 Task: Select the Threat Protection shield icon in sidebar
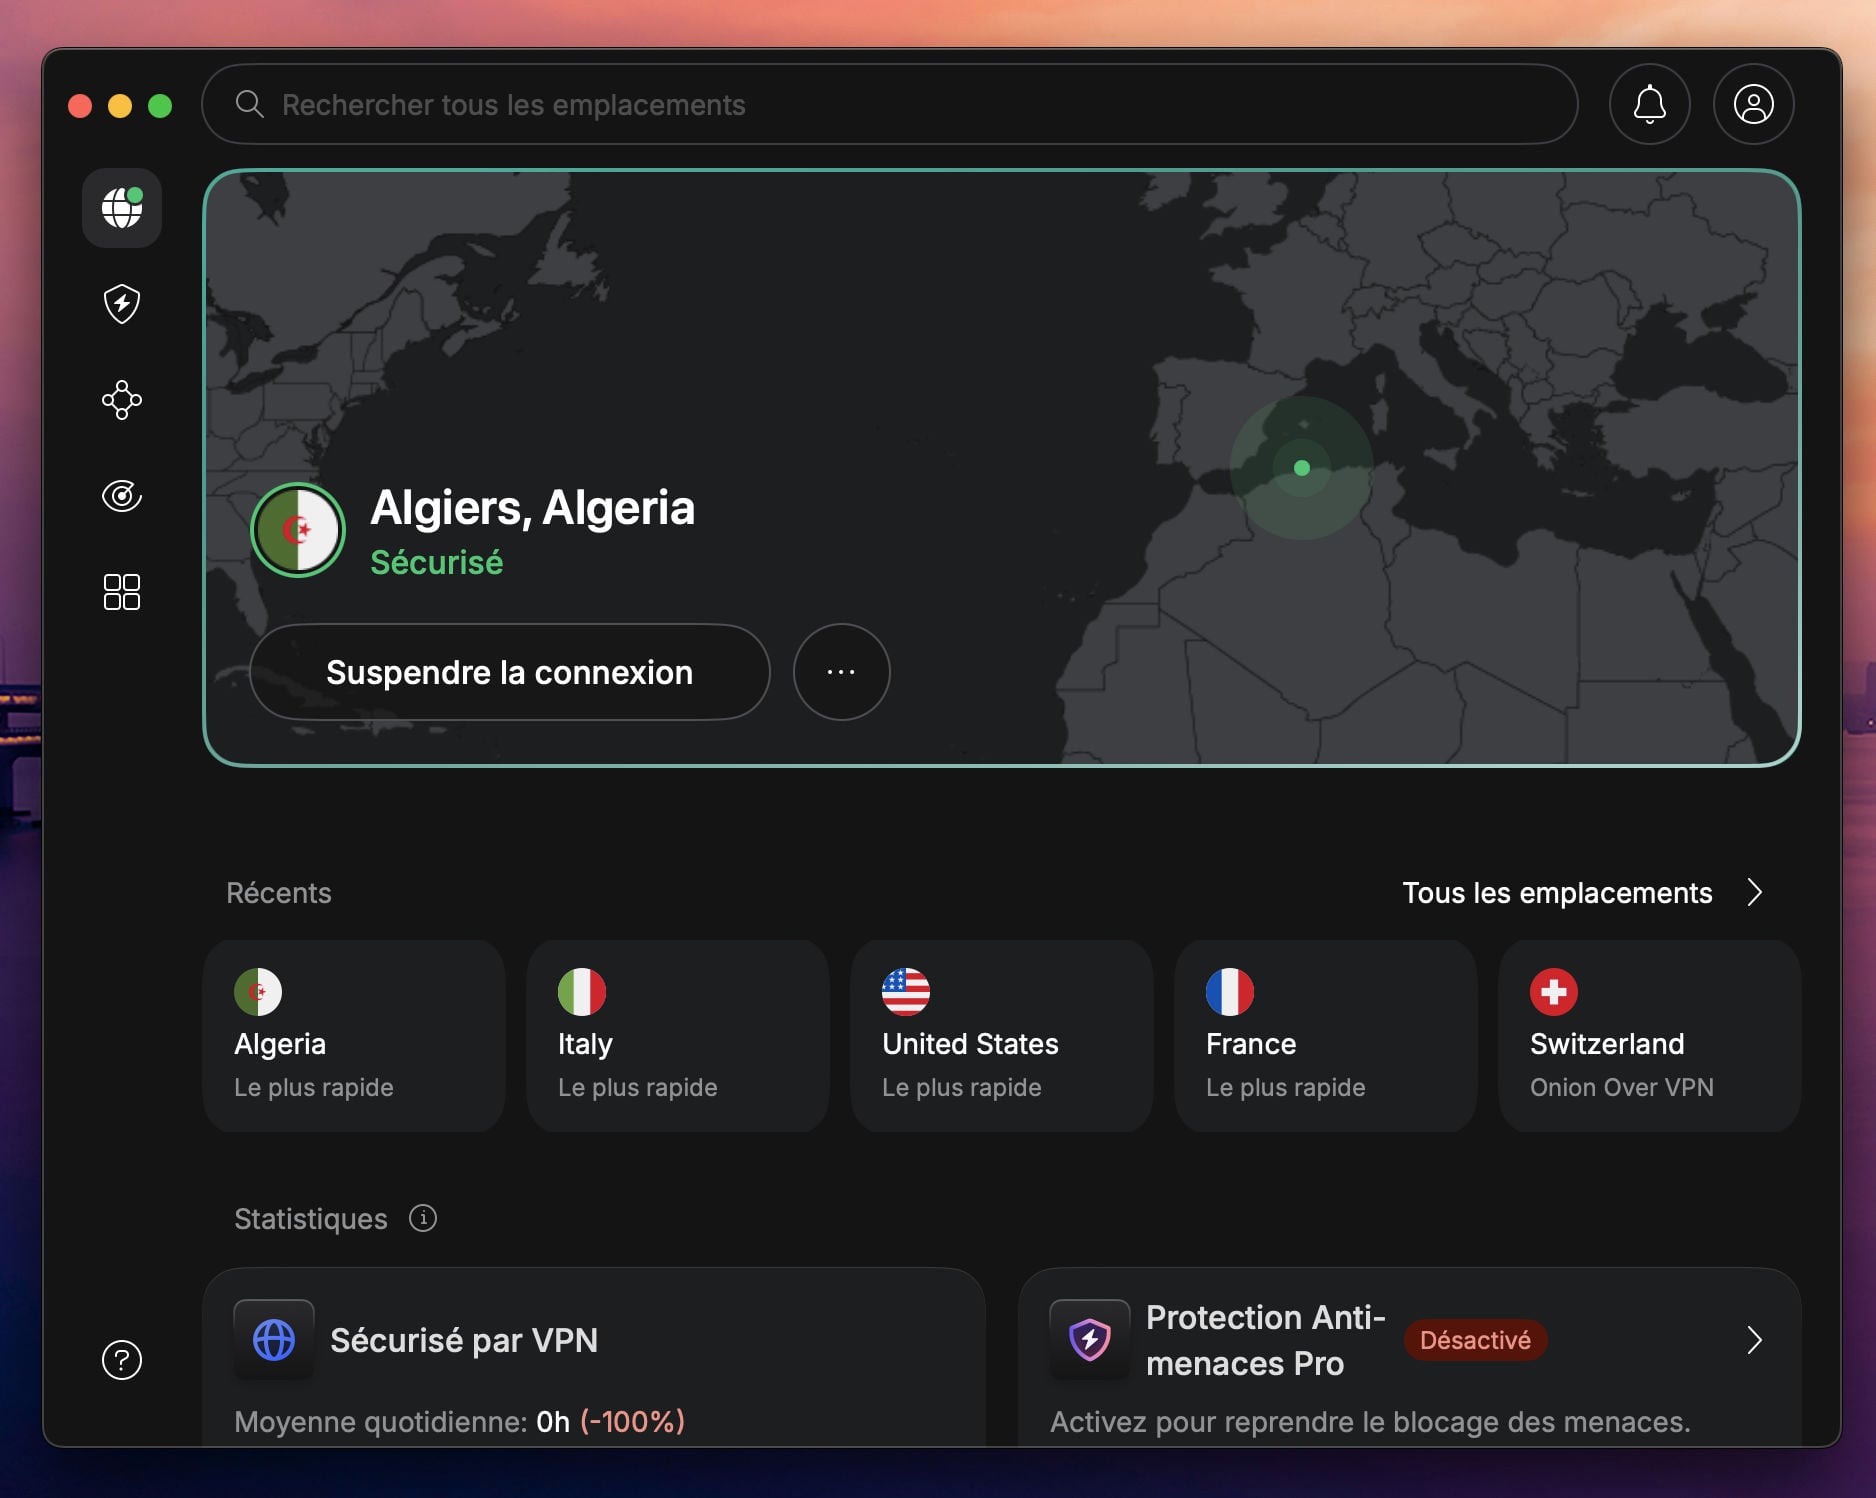click(x=121, y=304)
